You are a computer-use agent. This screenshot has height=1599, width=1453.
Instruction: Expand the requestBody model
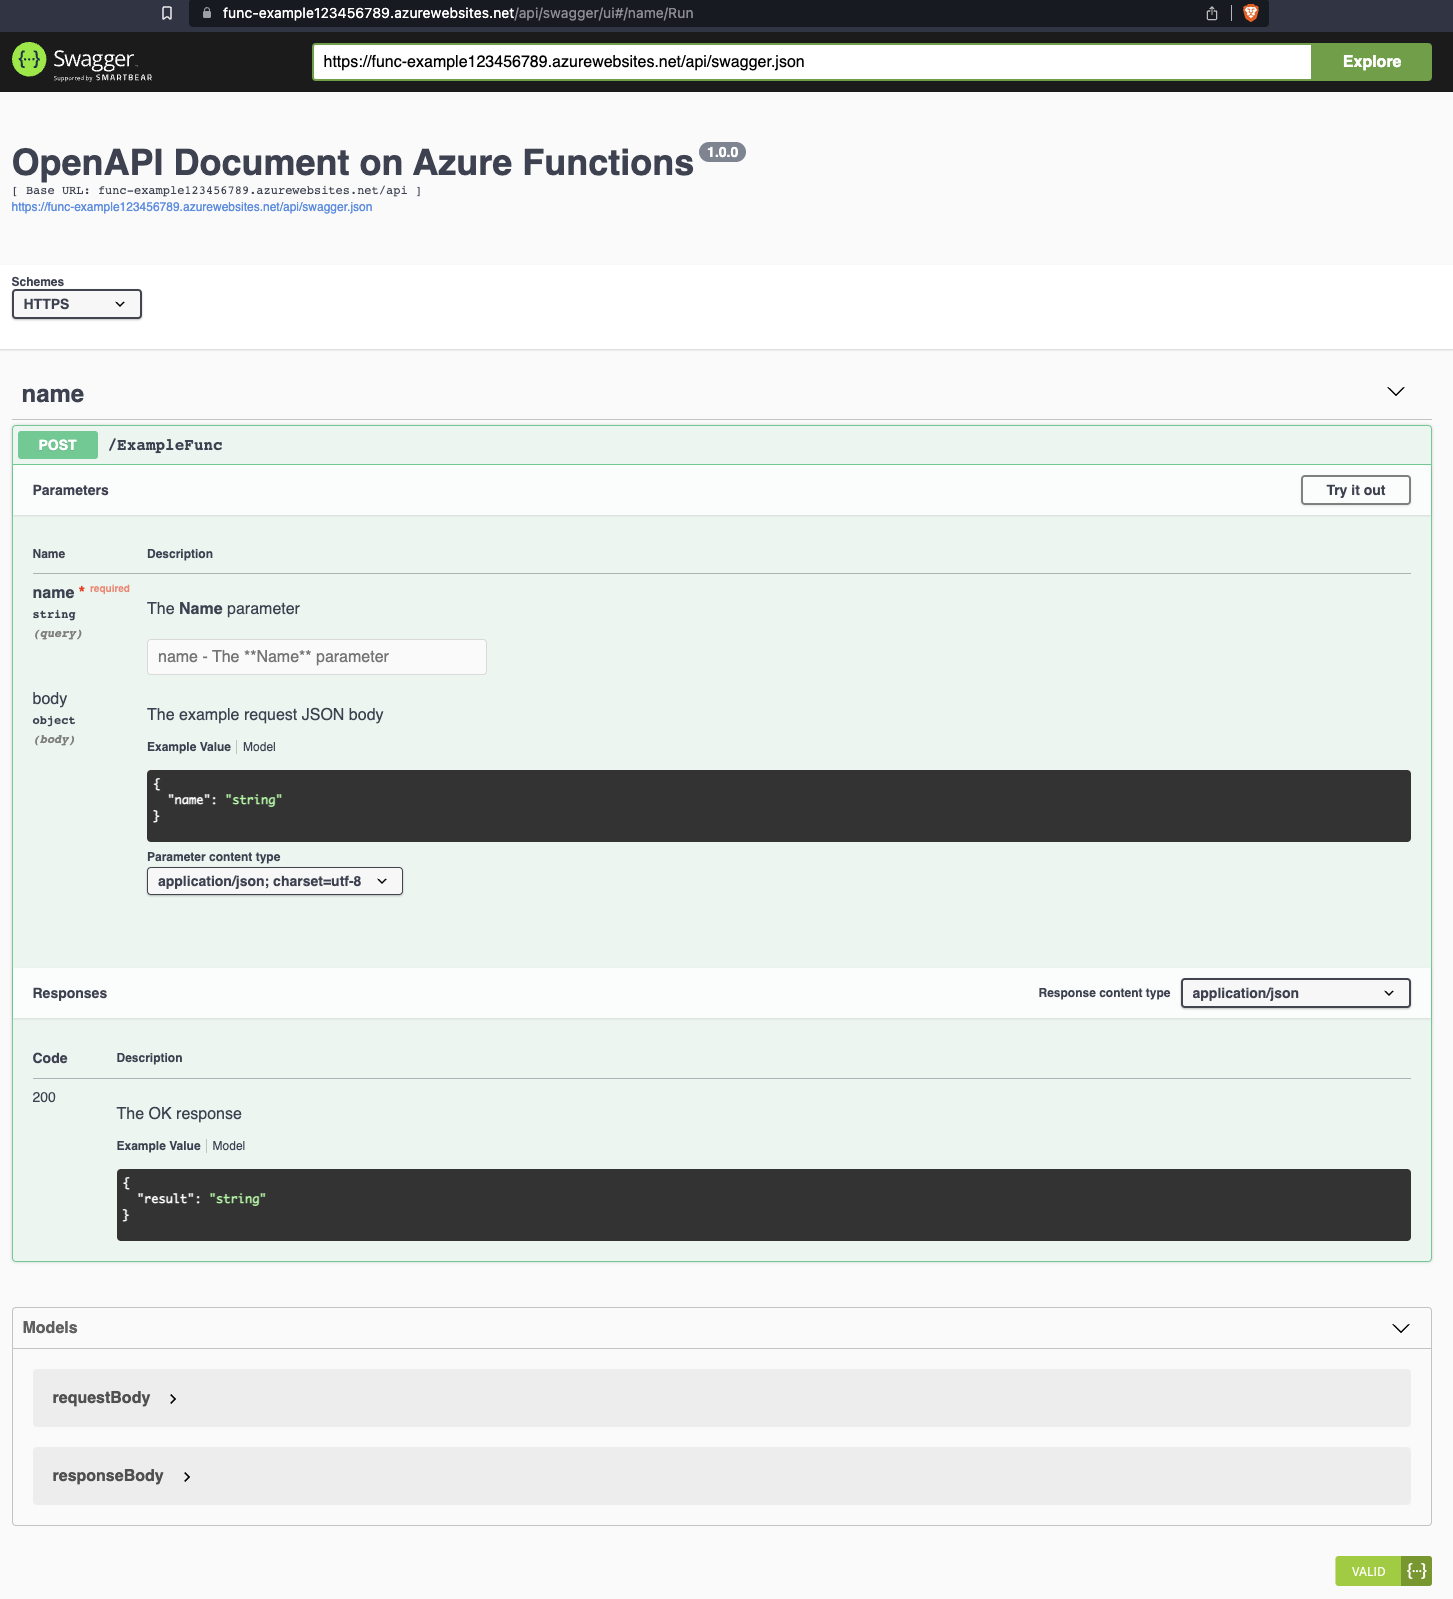[x=173, y=1399]
